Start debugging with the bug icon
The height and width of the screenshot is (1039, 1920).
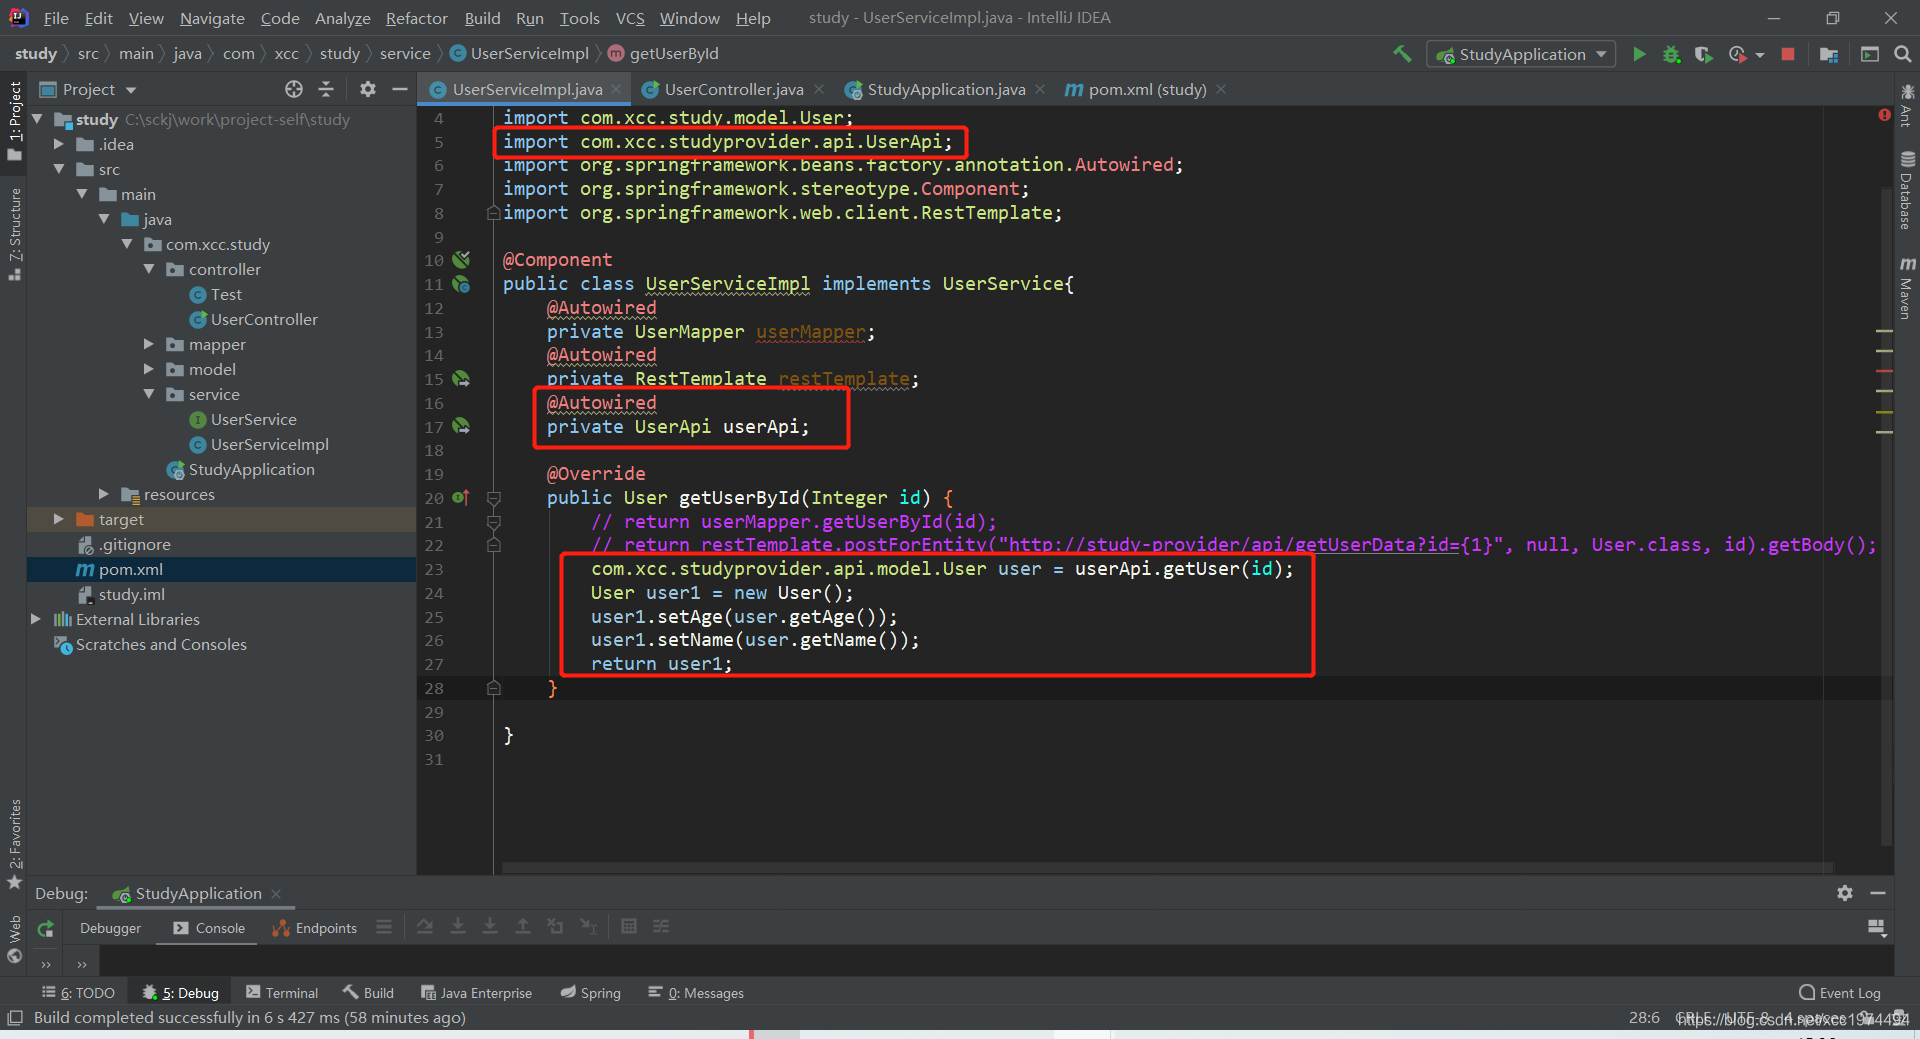[1671, 54]
